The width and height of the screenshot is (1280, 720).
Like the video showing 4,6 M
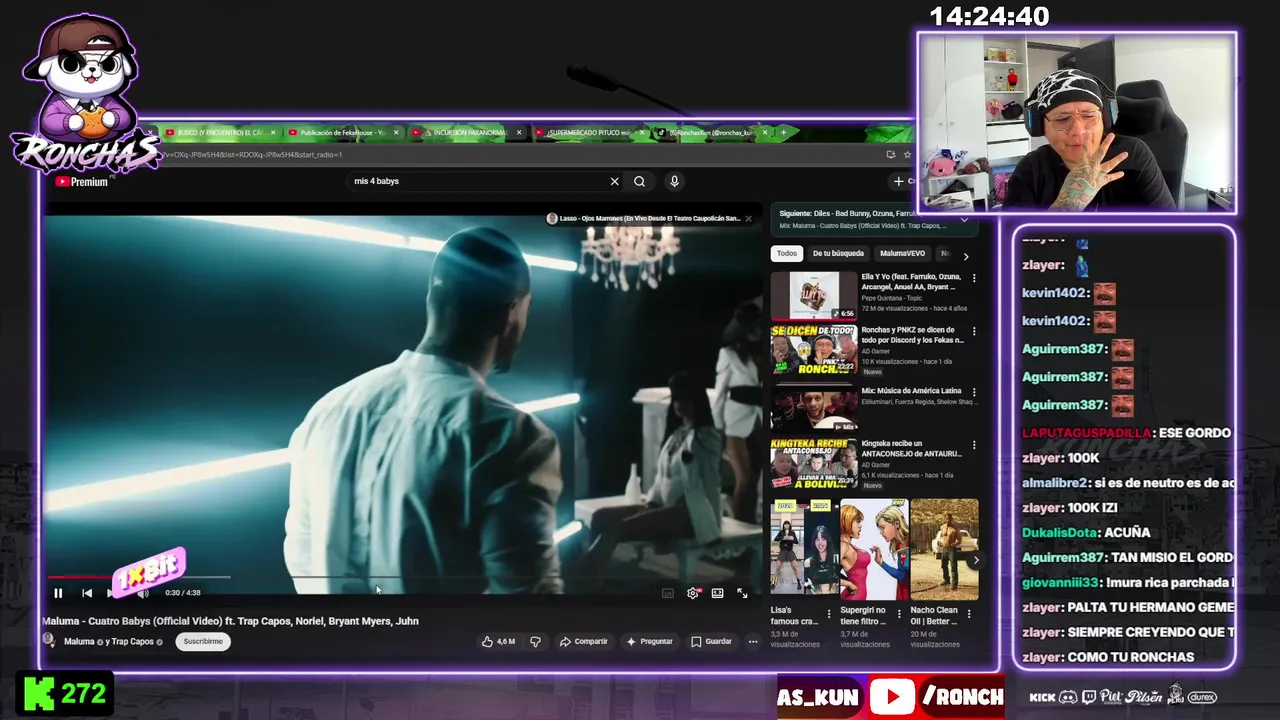498,641
